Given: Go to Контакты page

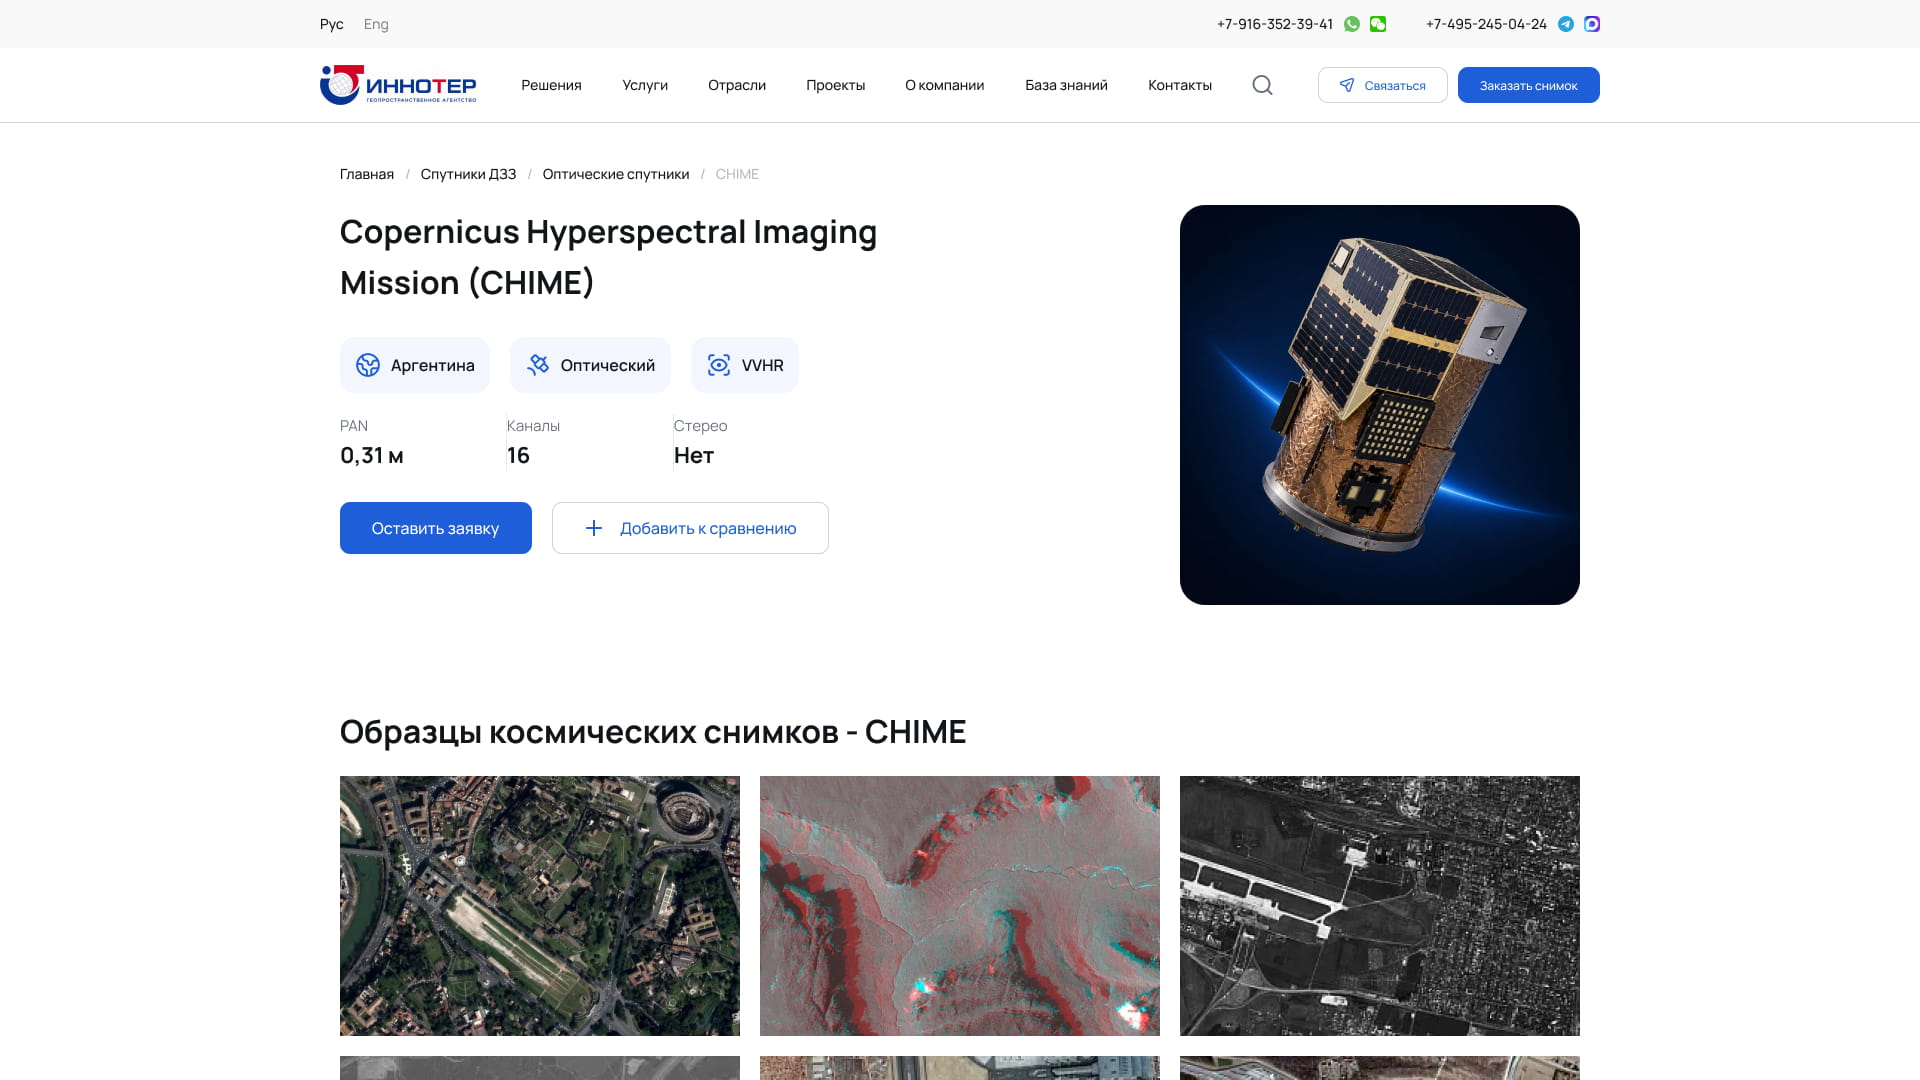Looking at the screenshot, I should click(1180, 85).
